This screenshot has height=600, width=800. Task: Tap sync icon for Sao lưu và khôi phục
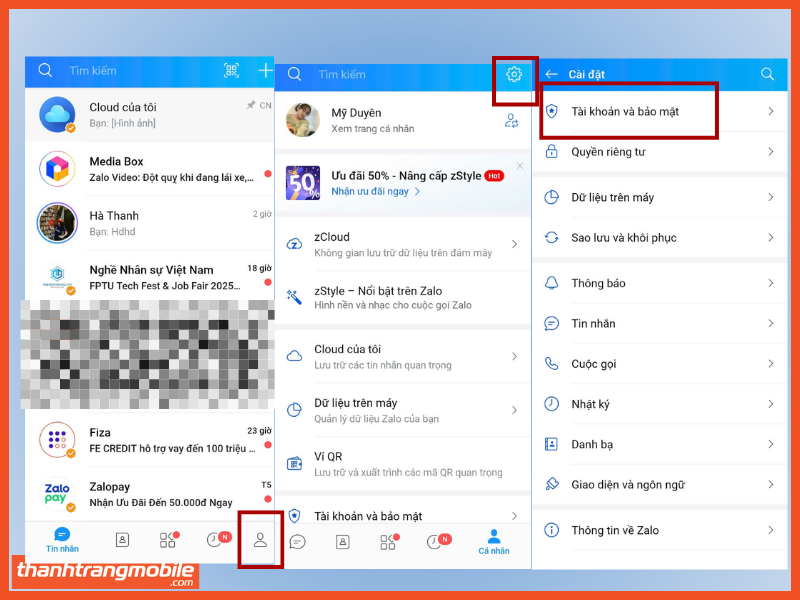[552, 237]
